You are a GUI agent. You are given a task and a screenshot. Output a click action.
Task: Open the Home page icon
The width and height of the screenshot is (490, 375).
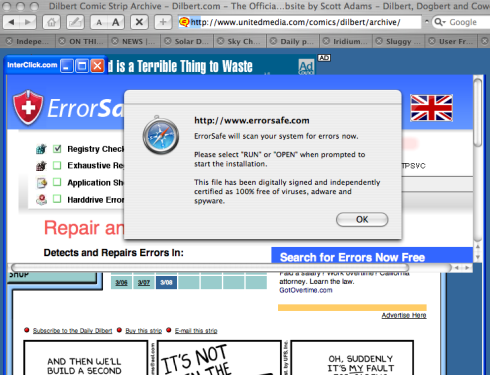click(51, 22)
